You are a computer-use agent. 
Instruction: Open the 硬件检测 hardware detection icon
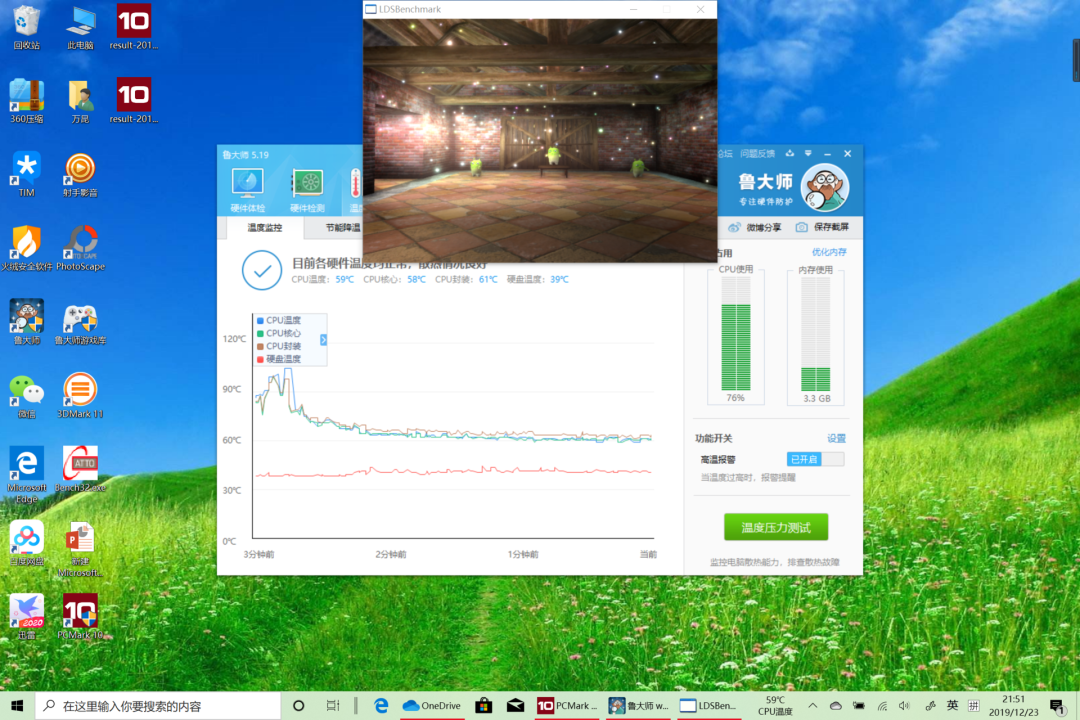click(307, 188)
